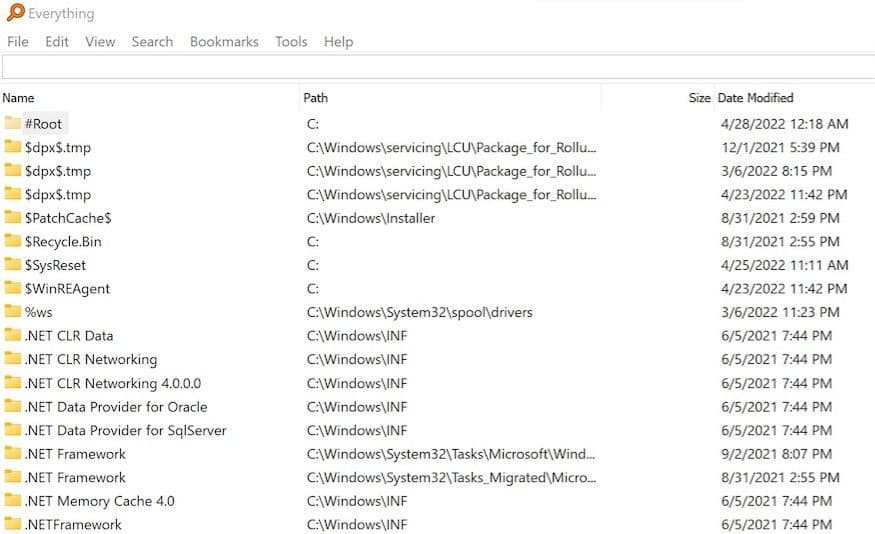Select the %ws folder name
Image resolution: width=875 pixels, height=534 pixels.
39,312
